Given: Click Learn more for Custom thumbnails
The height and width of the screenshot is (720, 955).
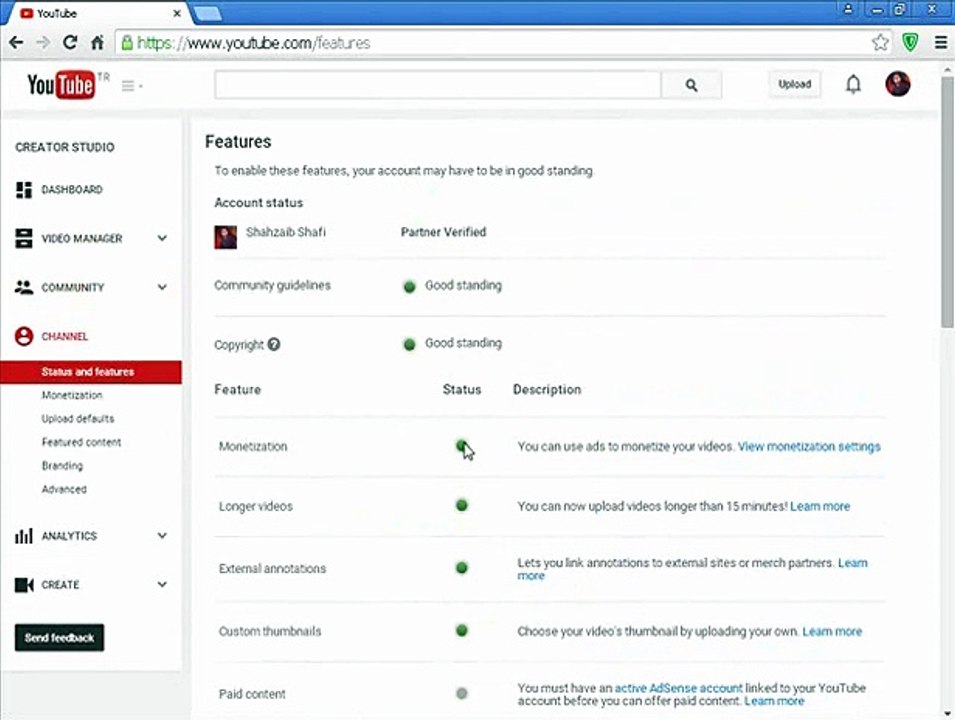Looking at the screenshot, I should coord(832,632).
